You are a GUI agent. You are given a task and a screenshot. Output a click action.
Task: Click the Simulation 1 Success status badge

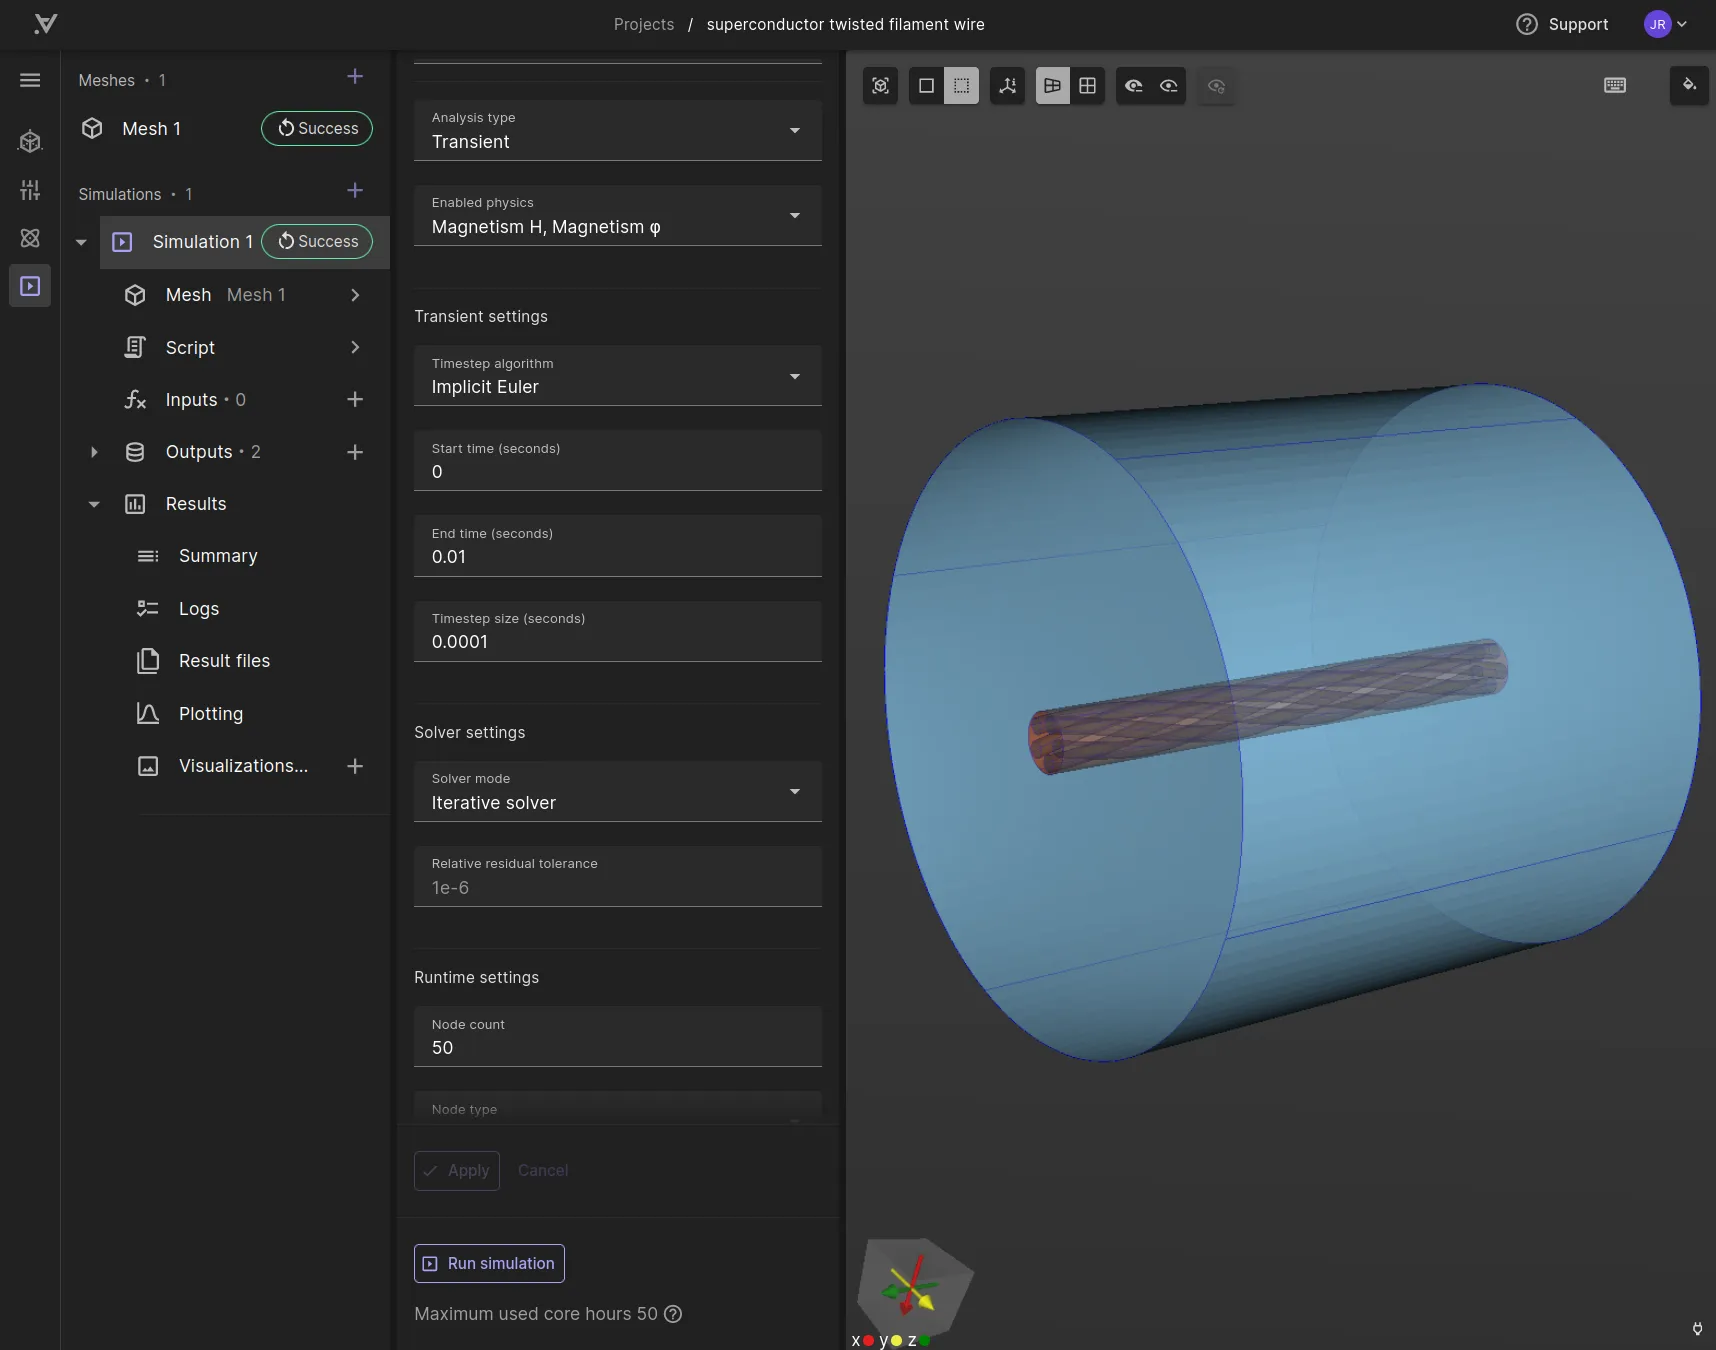[x=317, y=241]
